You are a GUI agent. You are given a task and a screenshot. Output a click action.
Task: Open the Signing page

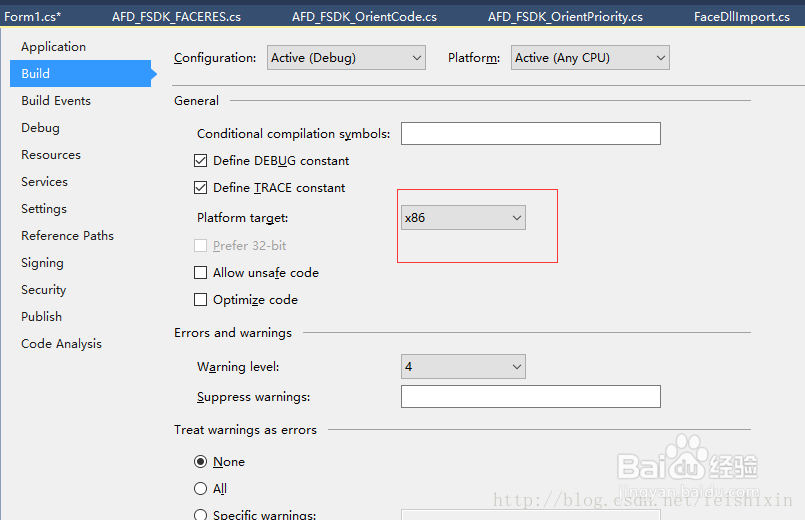tap(42, 263)
